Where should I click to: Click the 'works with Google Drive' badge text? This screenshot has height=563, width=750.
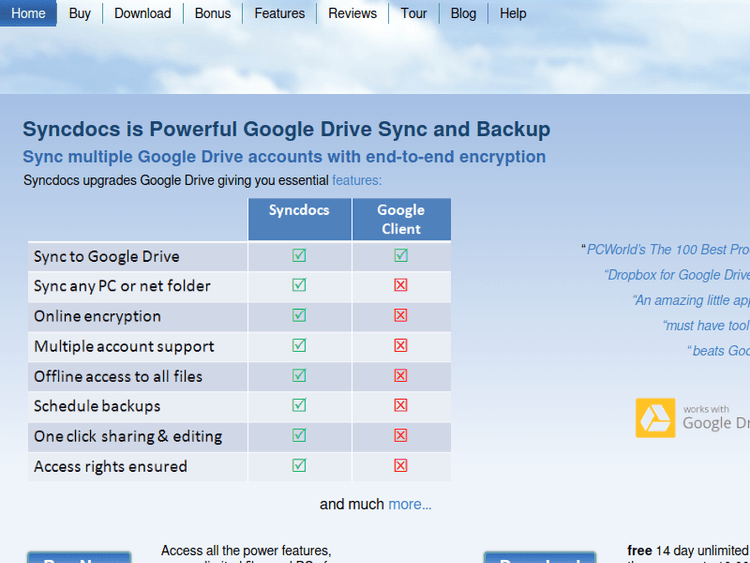coord(716,418)
